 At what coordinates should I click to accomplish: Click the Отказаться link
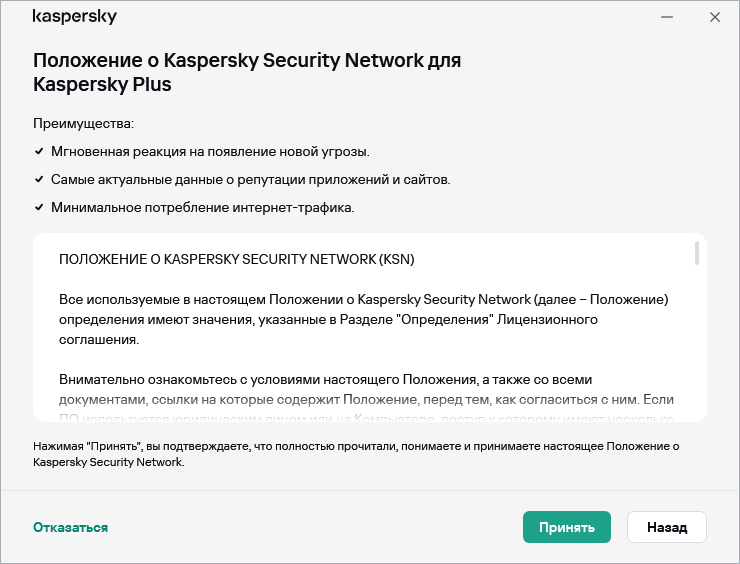(x=70, y=527)
